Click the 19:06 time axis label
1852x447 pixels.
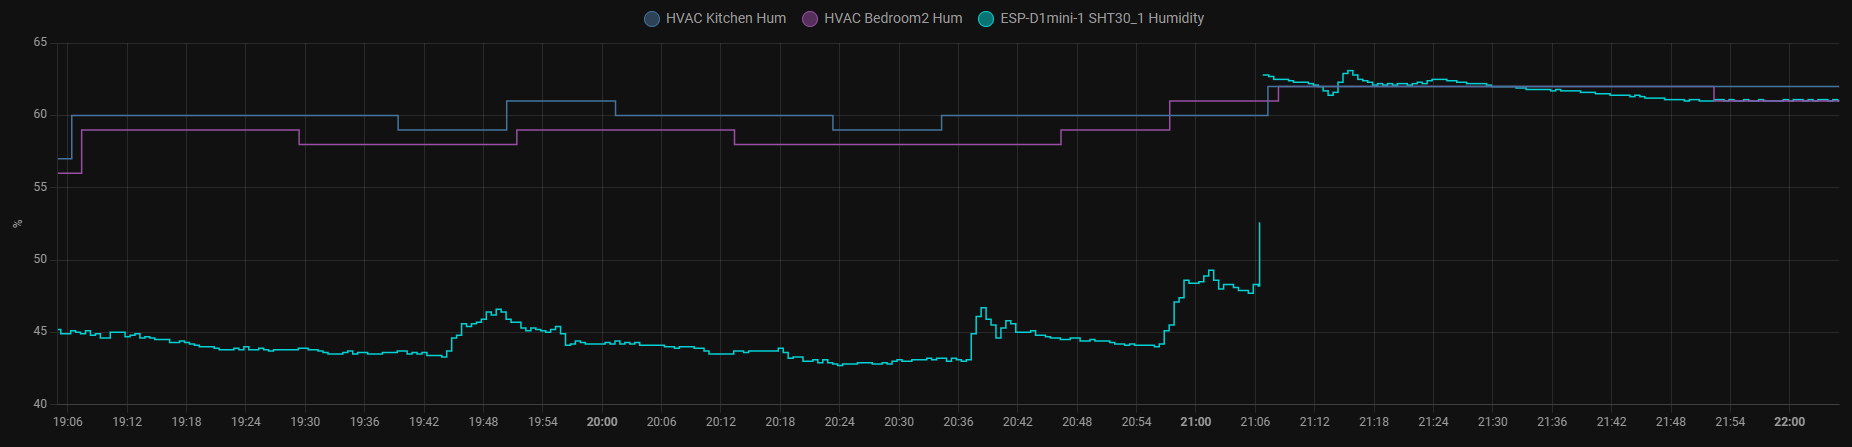(68, 422)
